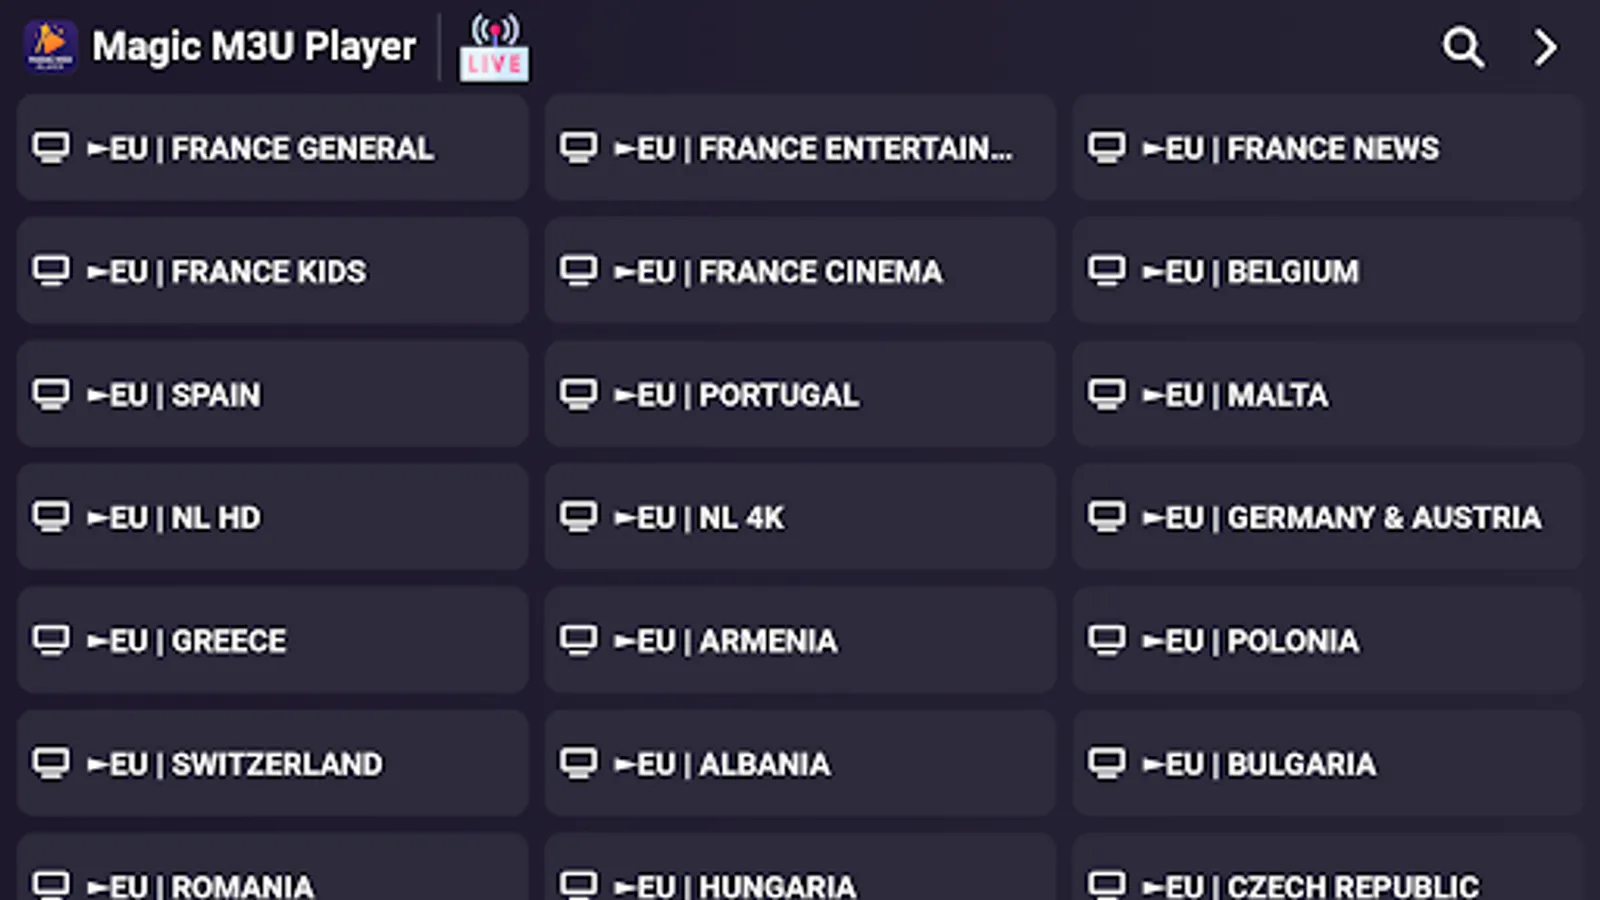Click the monitor icon on EU HUNGARIA

click(x=579, y=883)
